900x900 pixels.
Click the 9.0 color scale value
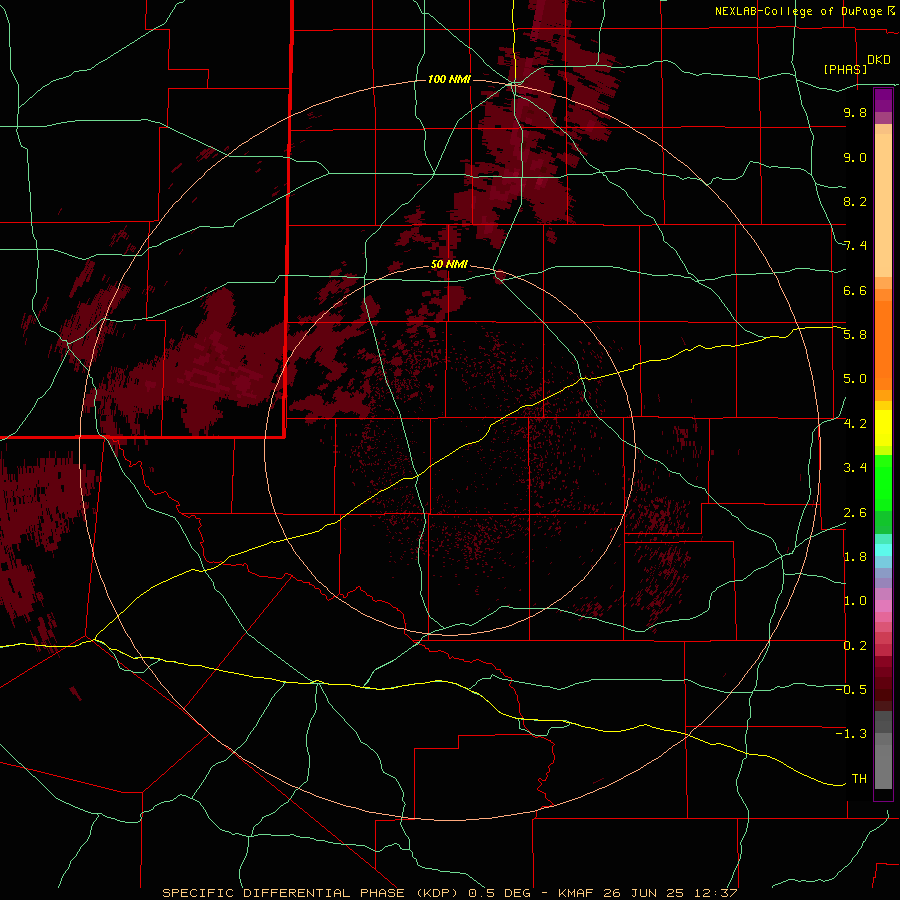(x=855, y=157)
